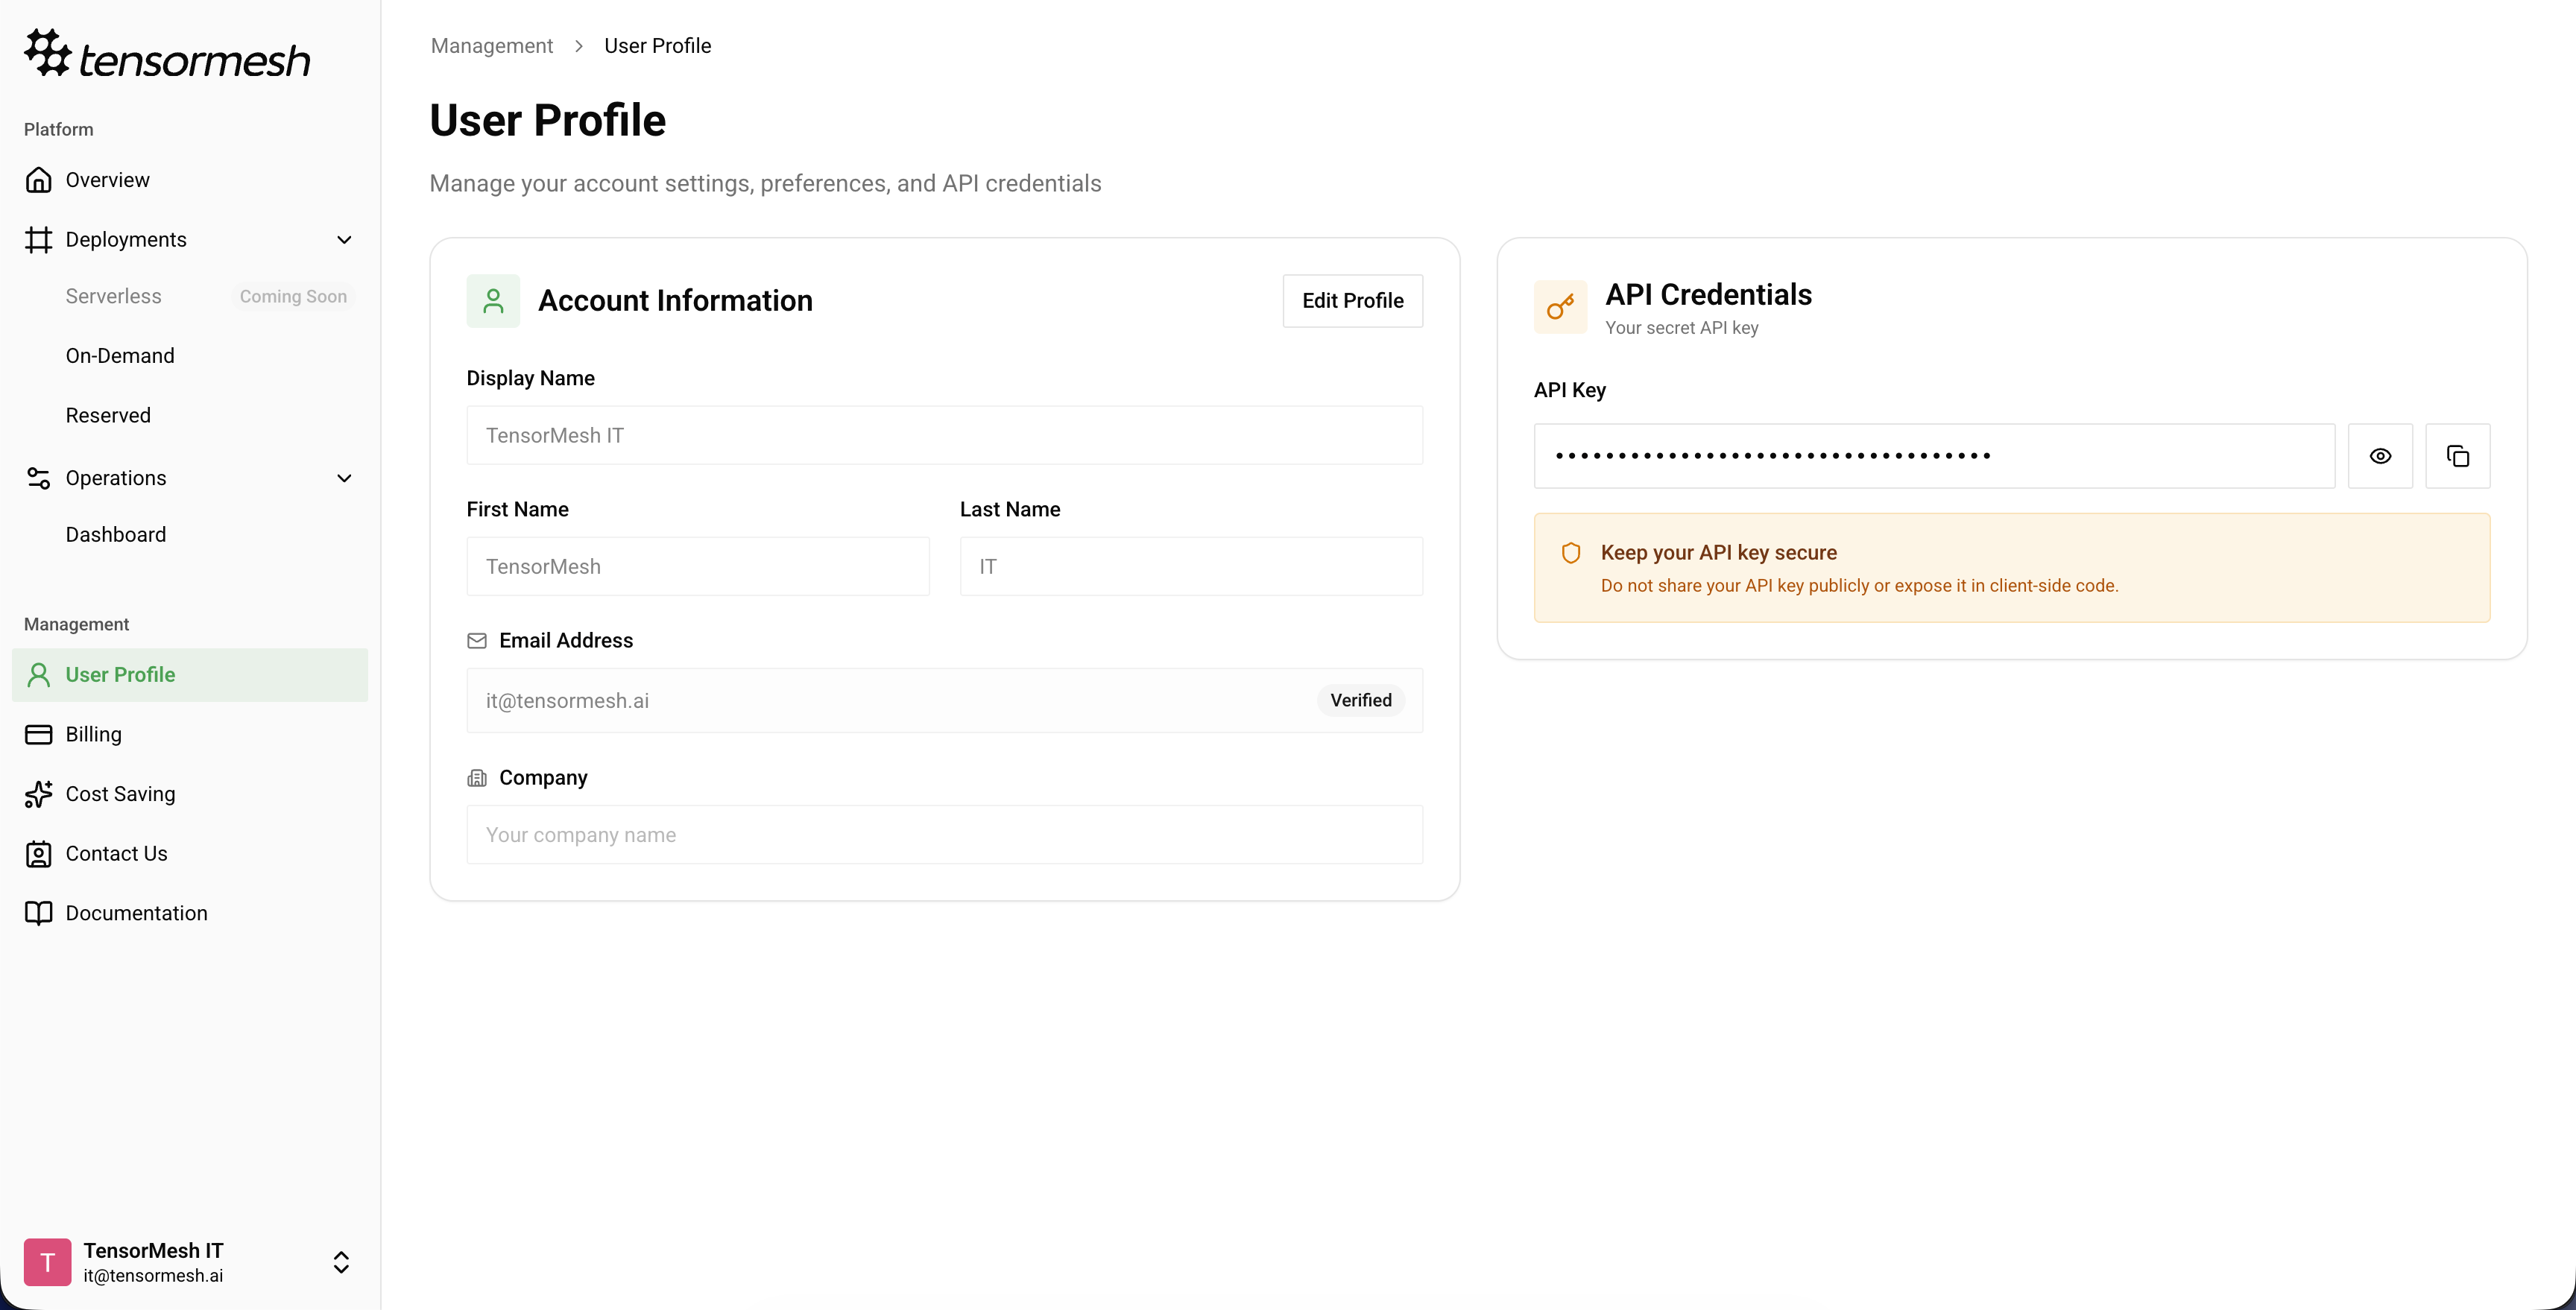Click the Operations icon in sidebar
Viewport: 2576px width, 1310px height.
pyautogui.click(x=39, y=478)
